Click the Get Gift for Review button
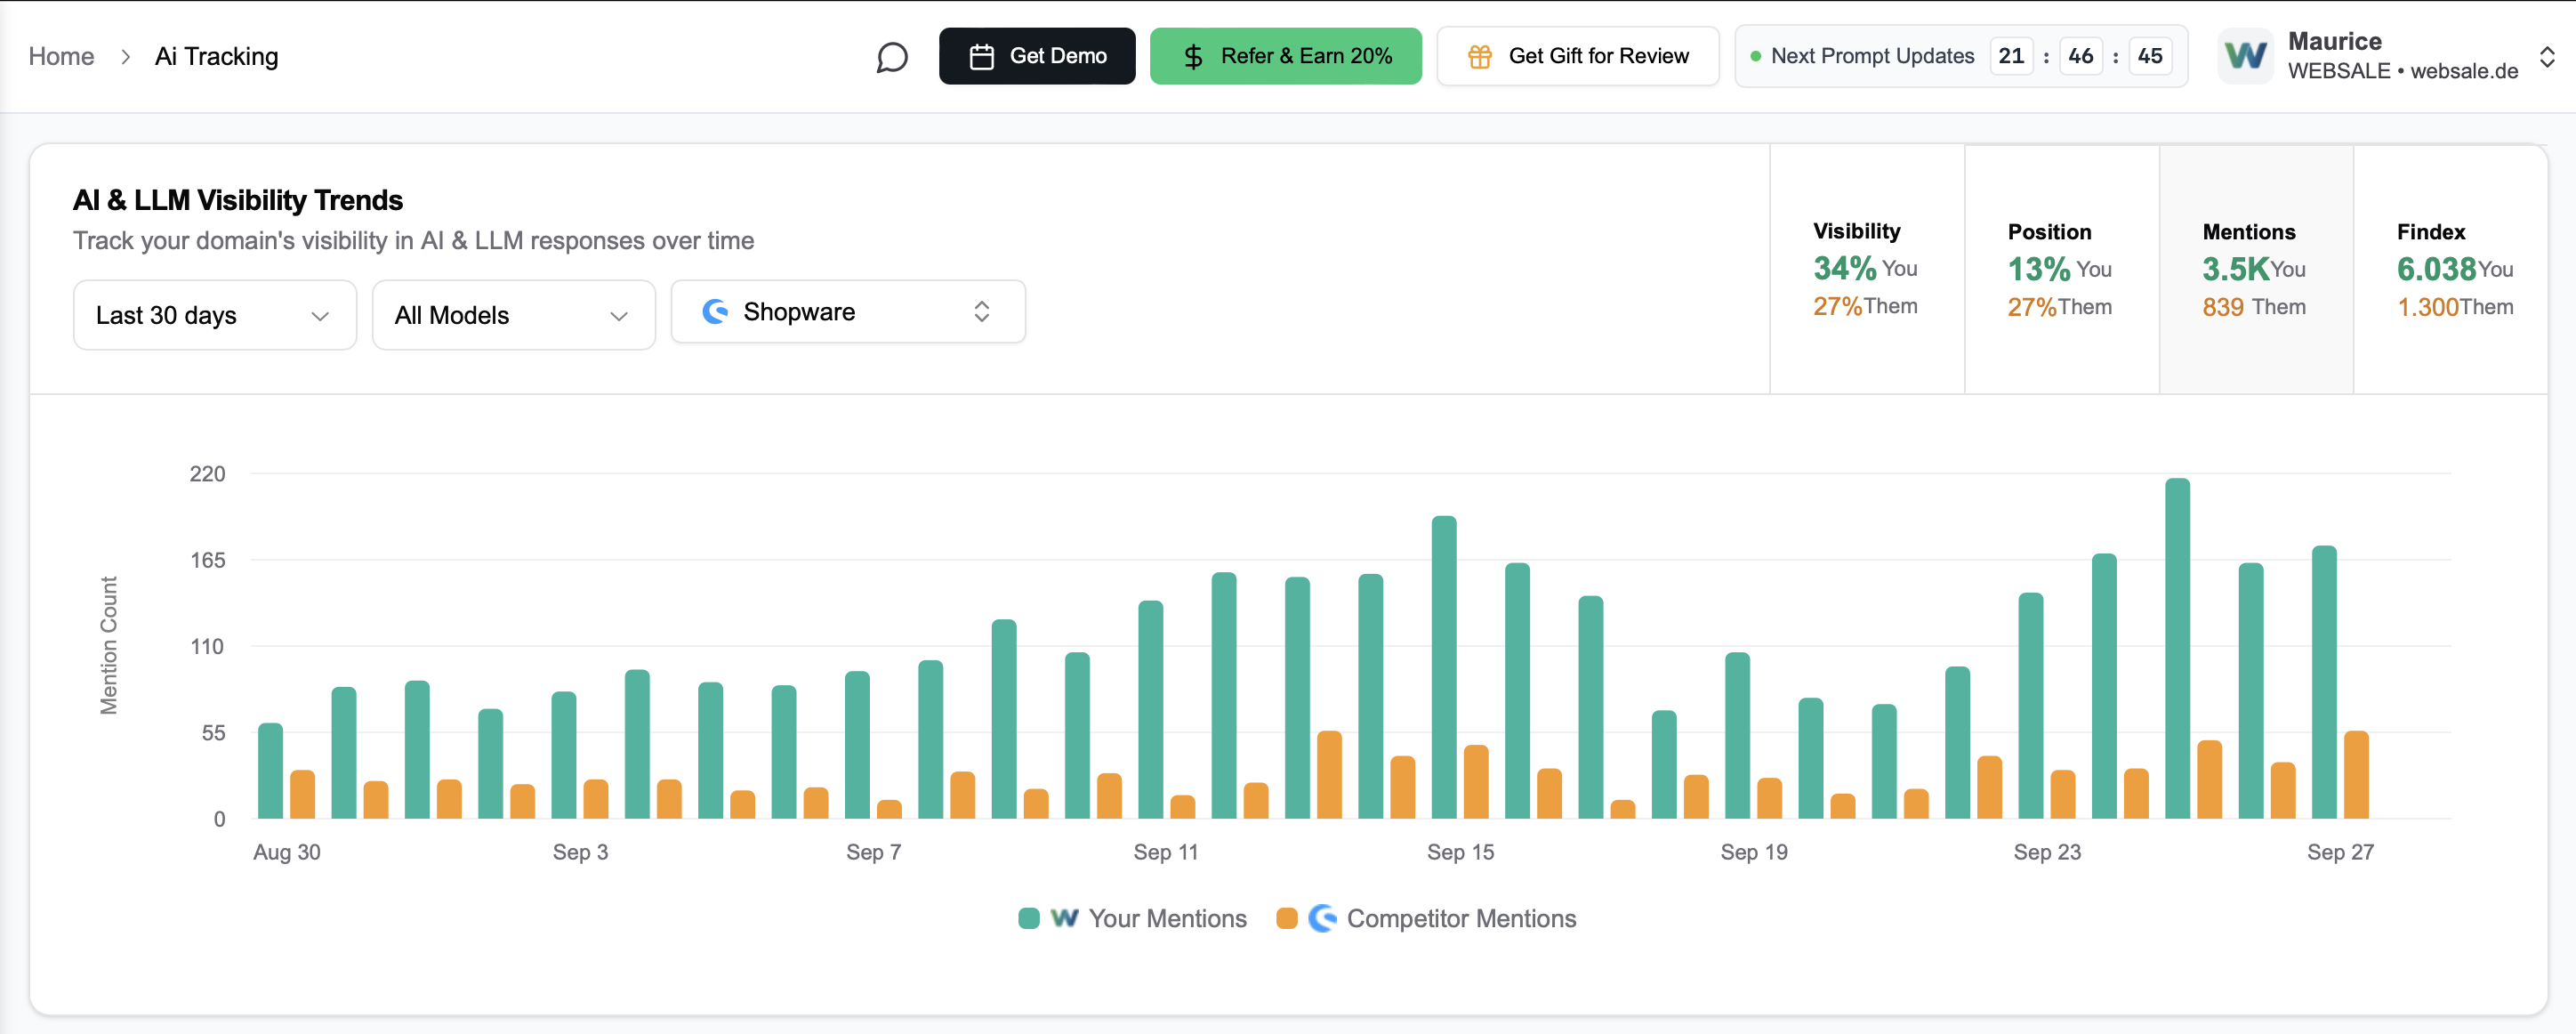This screenshot has width=2576, height=1034. 1597,57
